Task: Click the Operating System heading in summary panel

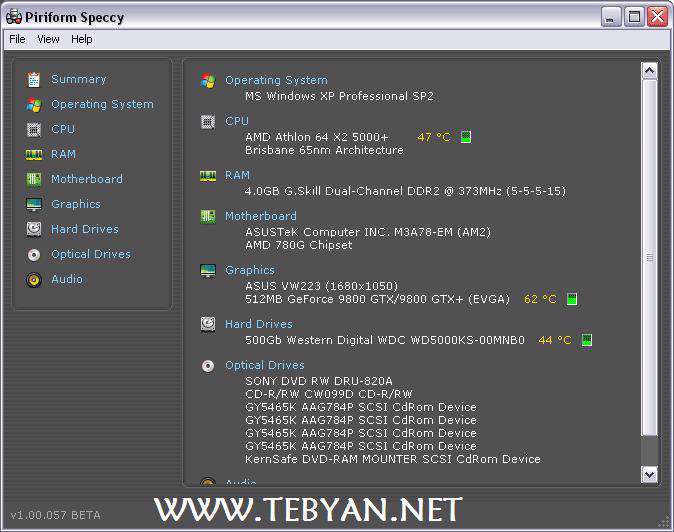Action: coord(276,80)
